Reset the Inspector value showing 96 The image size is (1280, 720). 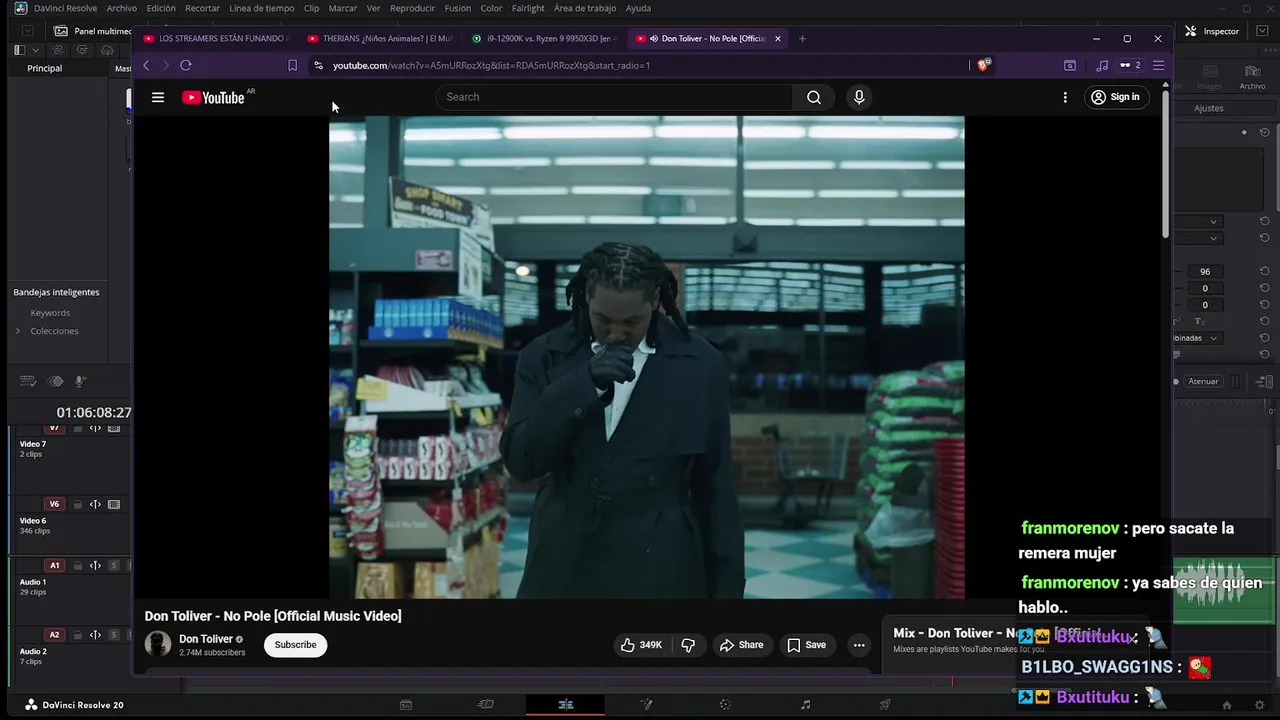pos(1264,271)
